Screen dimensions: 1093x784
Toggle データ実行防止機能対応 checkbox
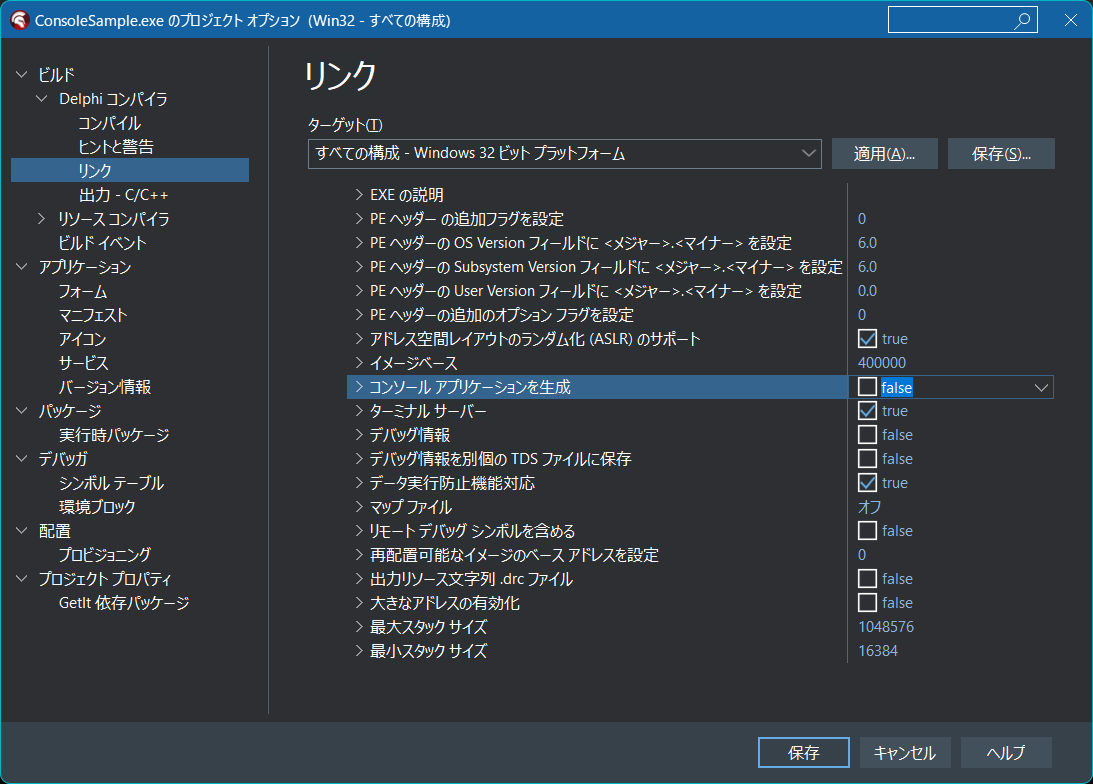(x=867, y=482)
